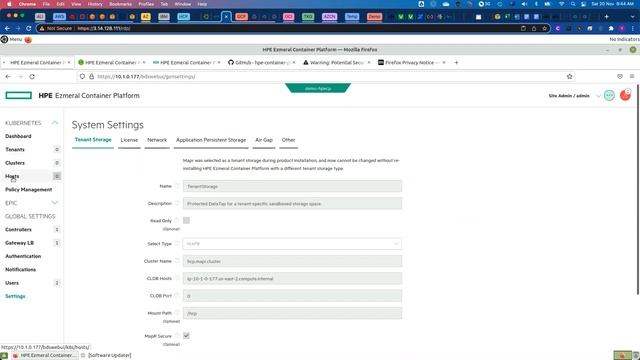Click help icon beside MapR Secure
This screenshot has height=360, width=640.
[x=177, y=336]
